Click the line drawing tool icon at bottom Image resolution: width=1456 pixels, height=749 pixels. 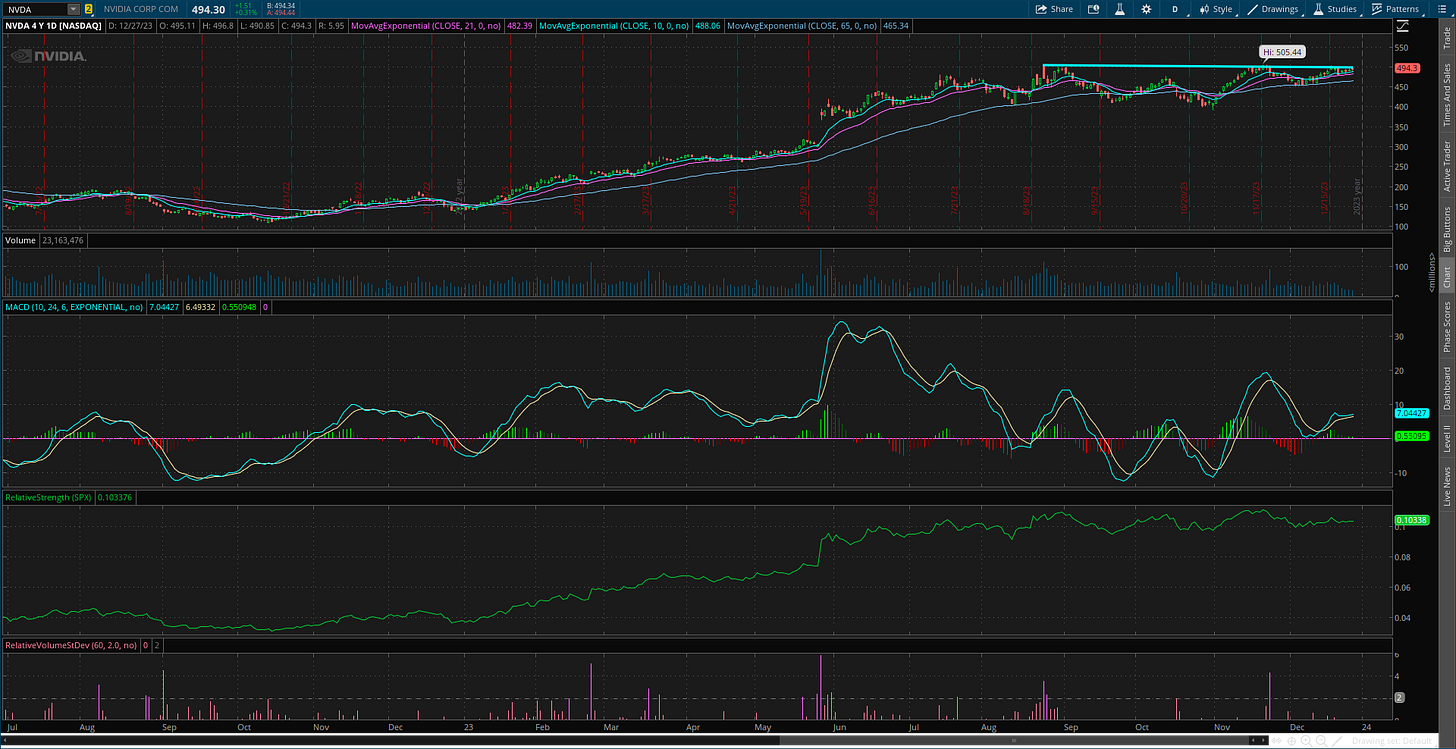[x=1337, y=741]
